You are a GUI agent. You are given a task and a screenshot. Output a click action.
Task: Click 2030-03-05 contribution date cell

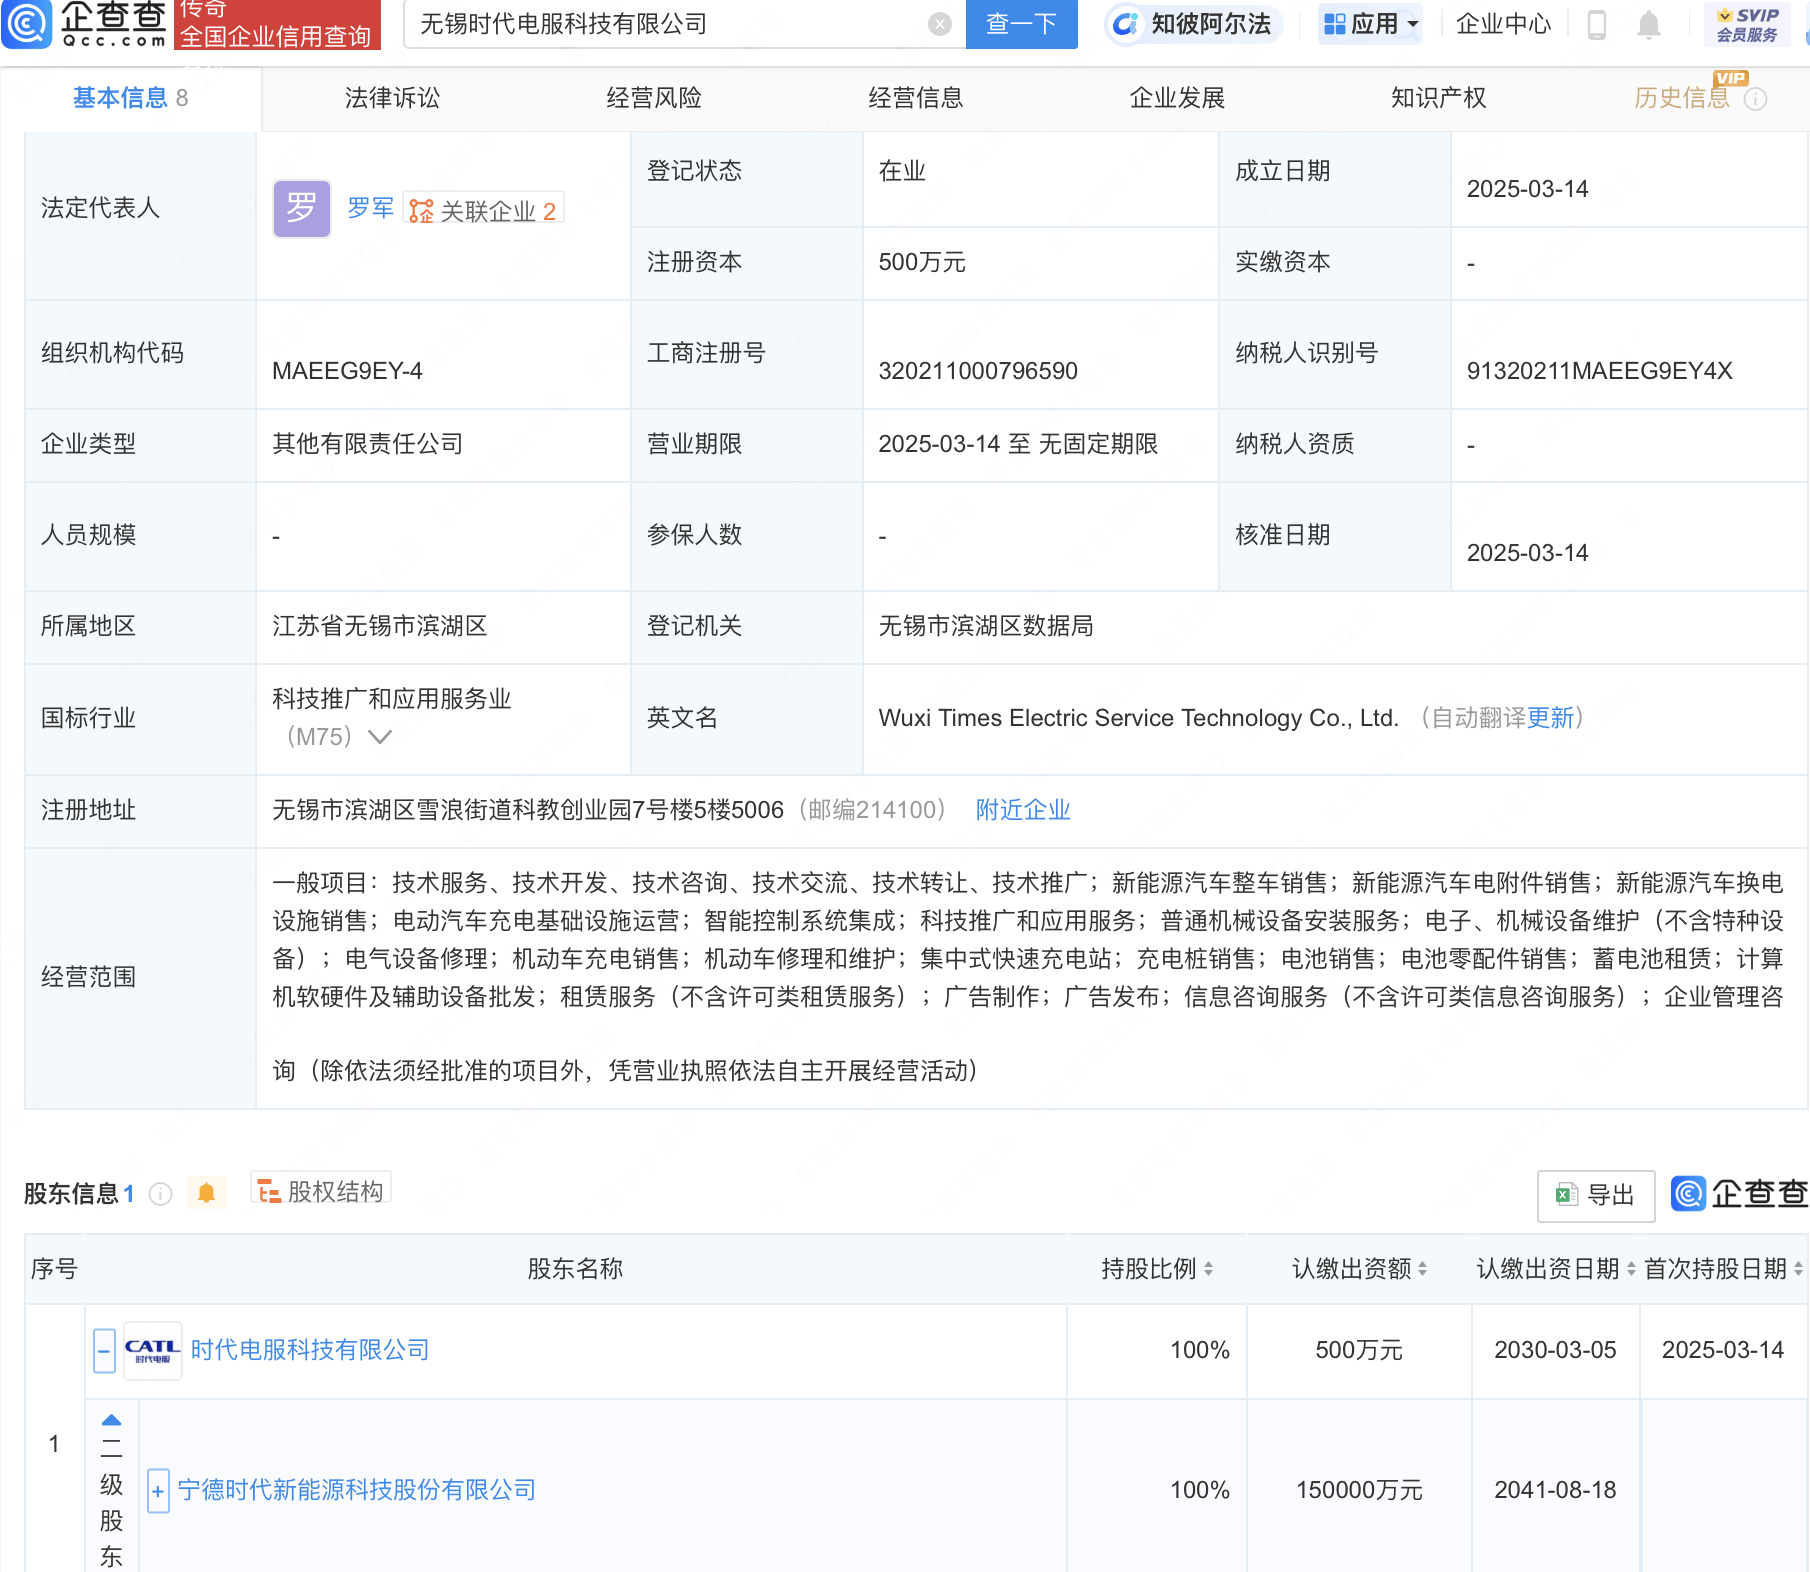(x=1555, y=1350)
